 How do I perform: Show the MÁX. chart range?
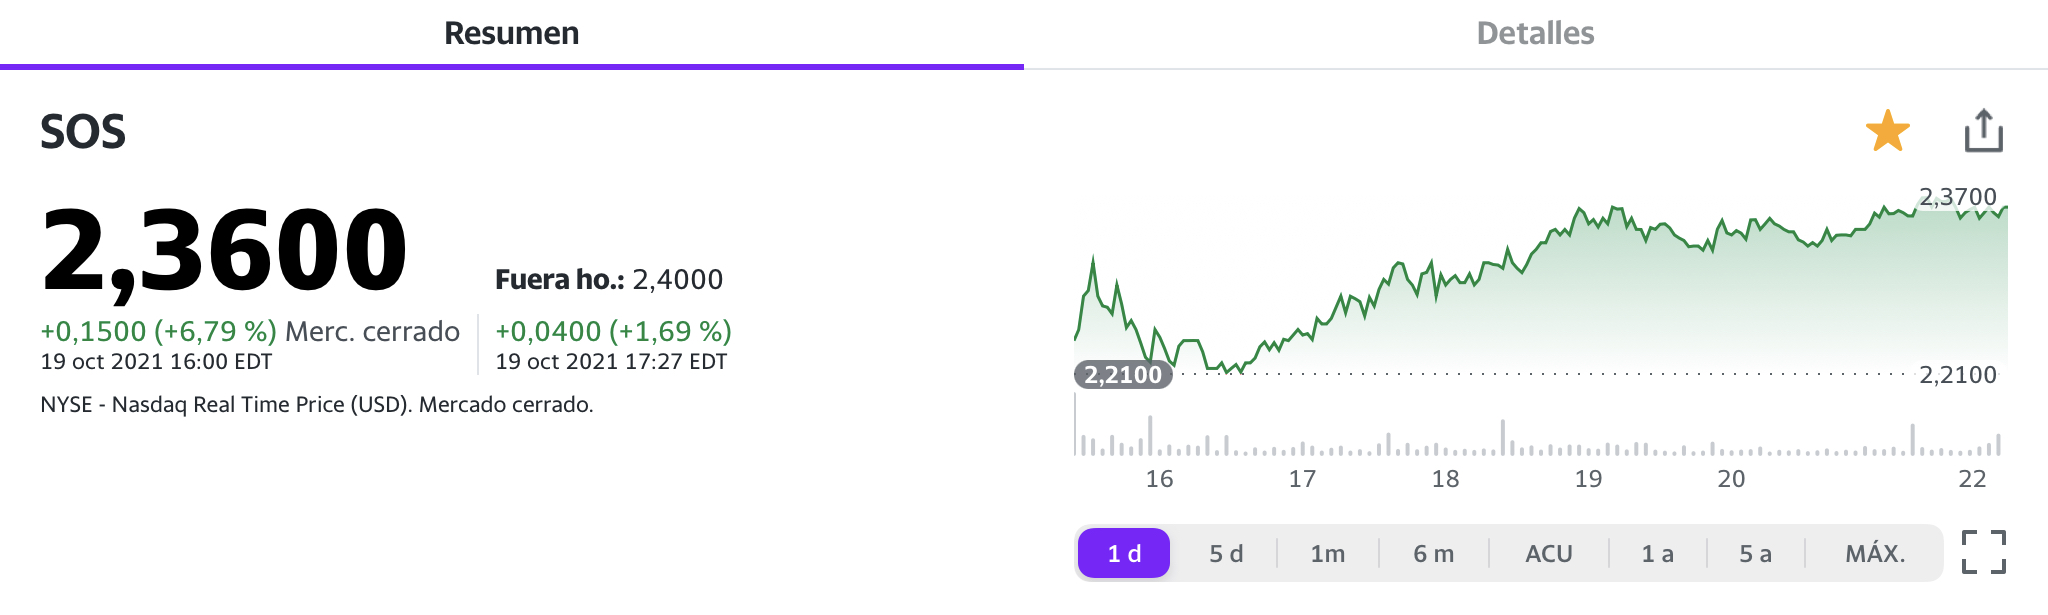pos(1875,553)
